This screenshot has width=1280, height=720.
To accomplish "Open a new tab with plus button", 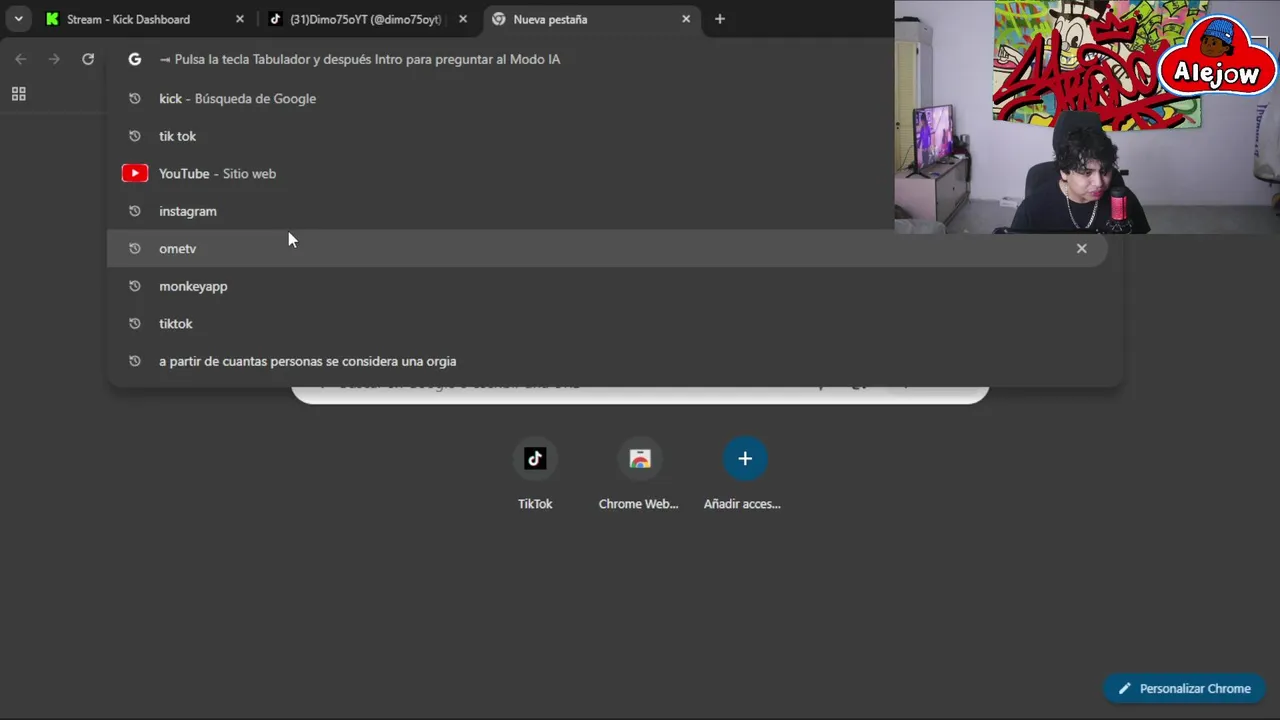I will coord(719,19).
